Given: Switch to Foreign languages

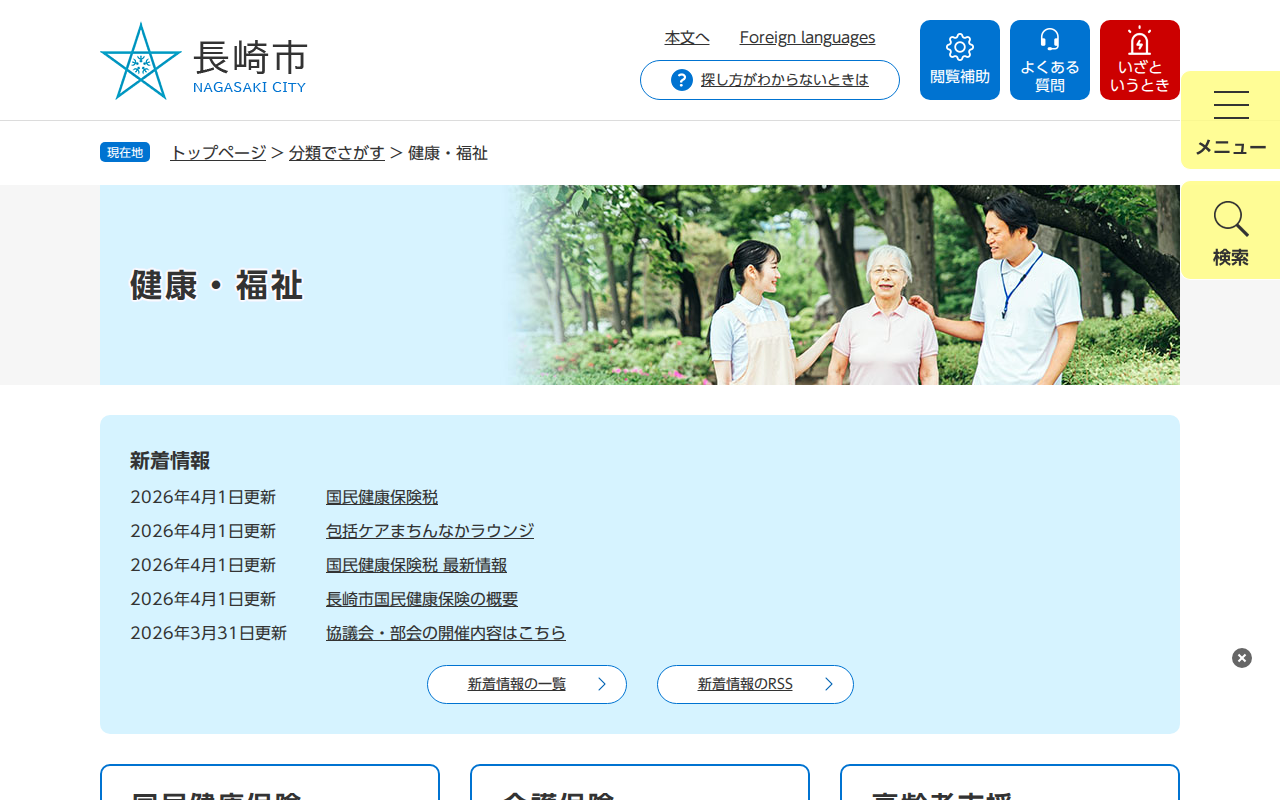Looking at the screenshot, I should pos(807,37).
